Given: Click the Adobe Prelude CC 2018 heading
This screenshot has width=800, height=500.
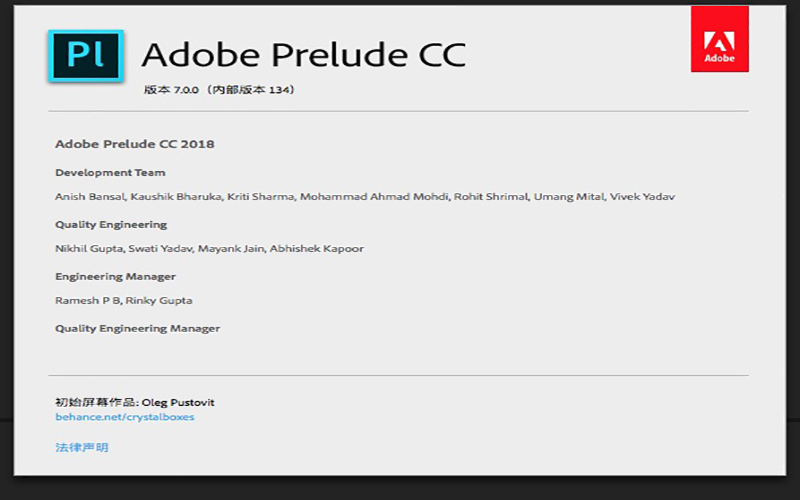Looking at the screenshot, I should [135, 144].
